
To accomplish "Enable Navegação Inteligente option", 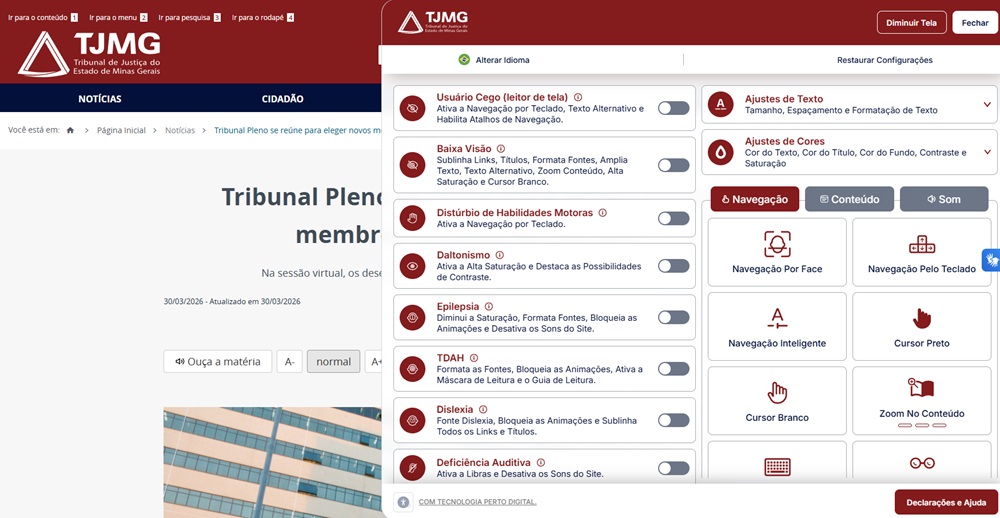I will click(777, 326).
